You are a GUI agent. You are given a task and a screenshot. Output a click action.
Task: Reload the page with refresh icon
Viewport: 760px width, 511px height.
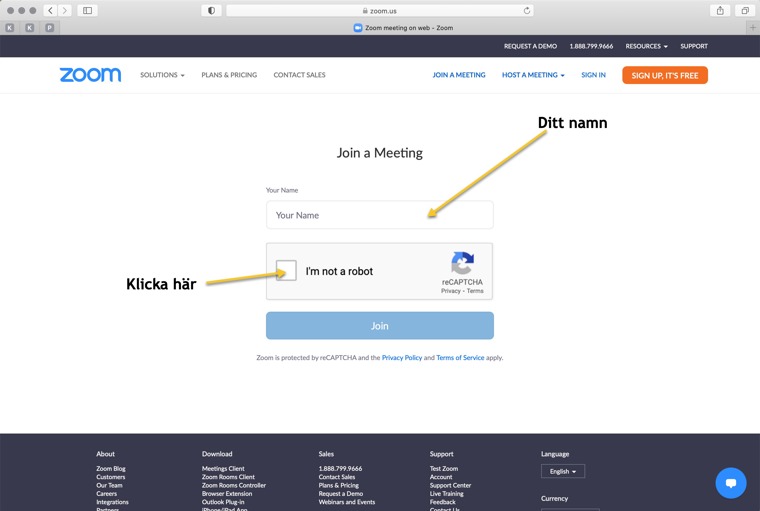(526, 11)
